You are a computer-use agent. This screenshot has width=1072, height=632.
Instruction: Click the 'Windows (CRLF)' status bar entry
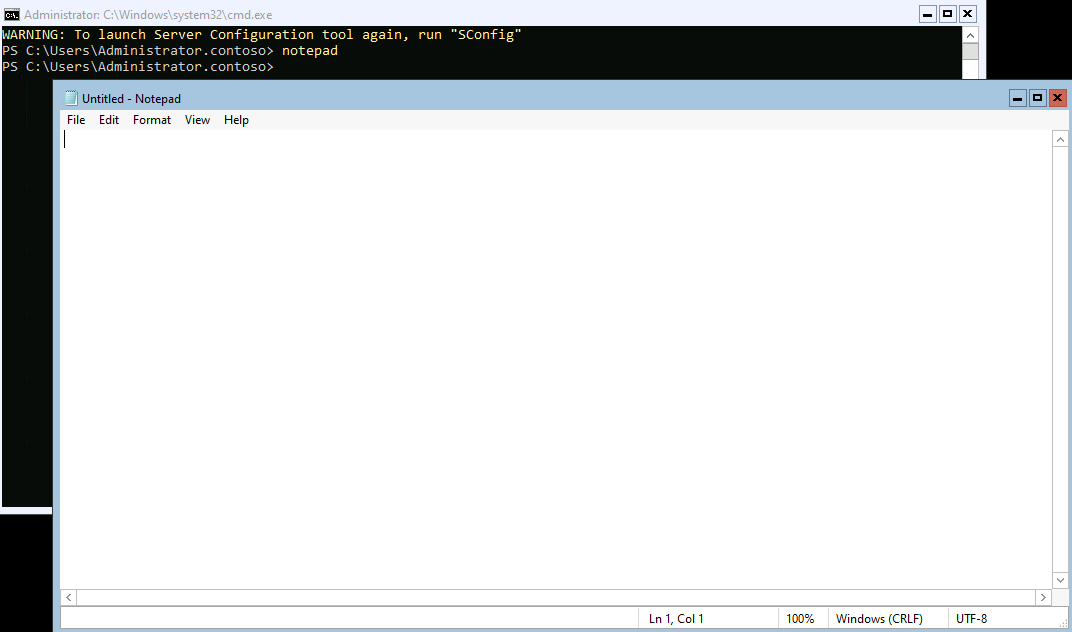(879, 619)
